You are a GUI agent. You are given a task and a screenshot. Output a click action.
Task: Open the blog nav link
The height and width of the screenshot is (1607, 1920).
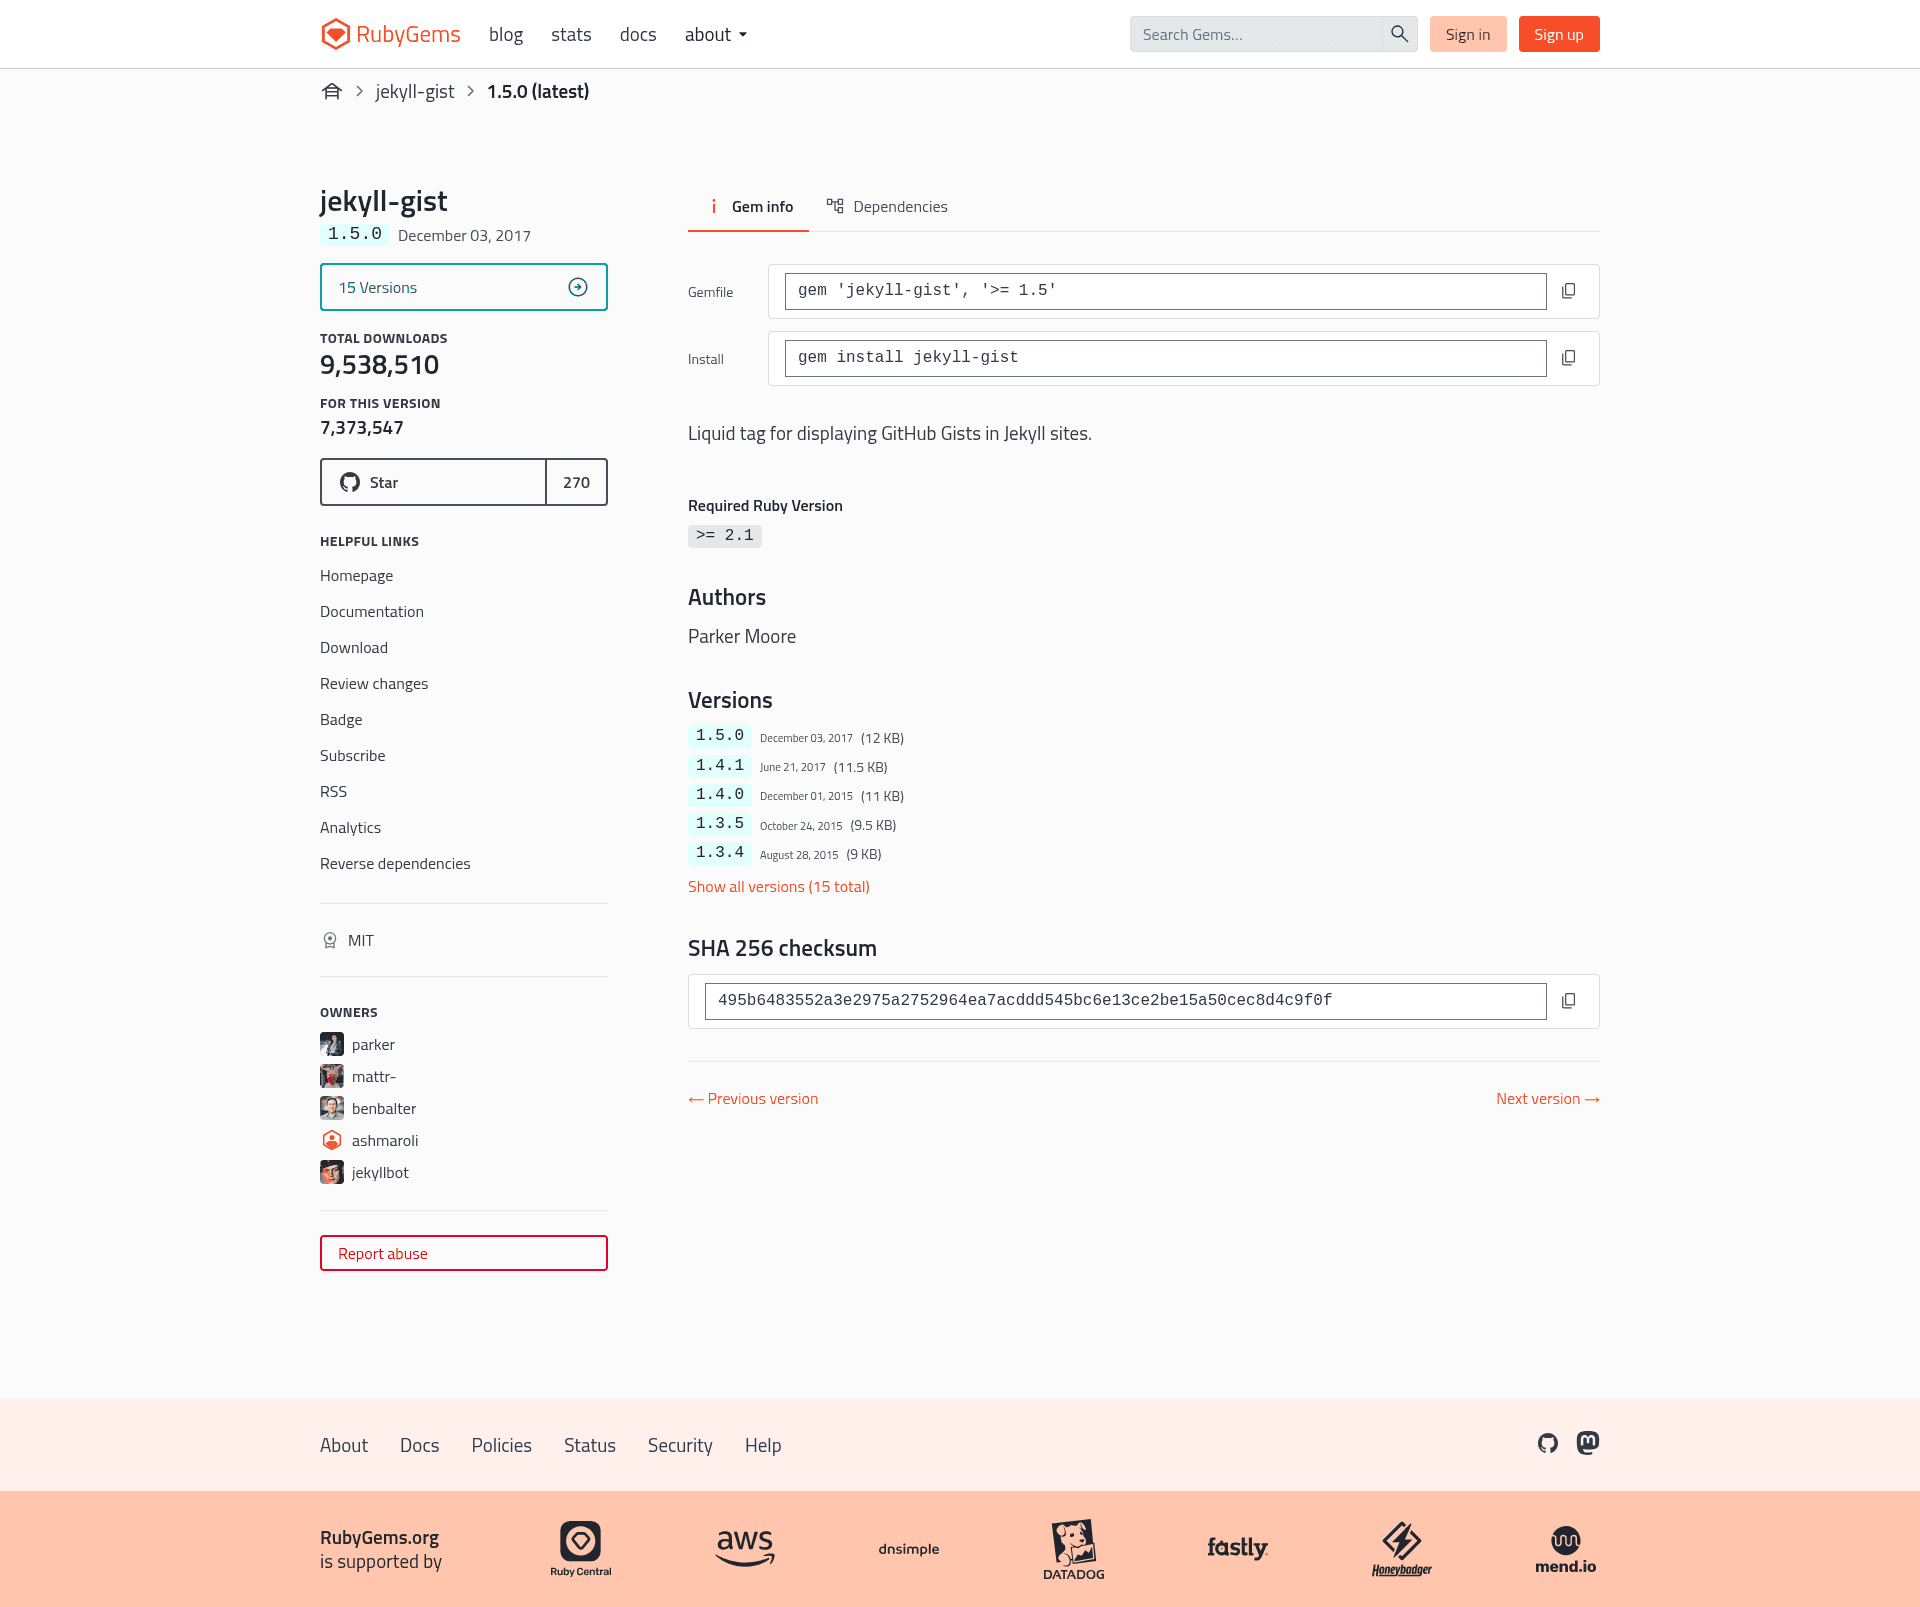[506, 35]
